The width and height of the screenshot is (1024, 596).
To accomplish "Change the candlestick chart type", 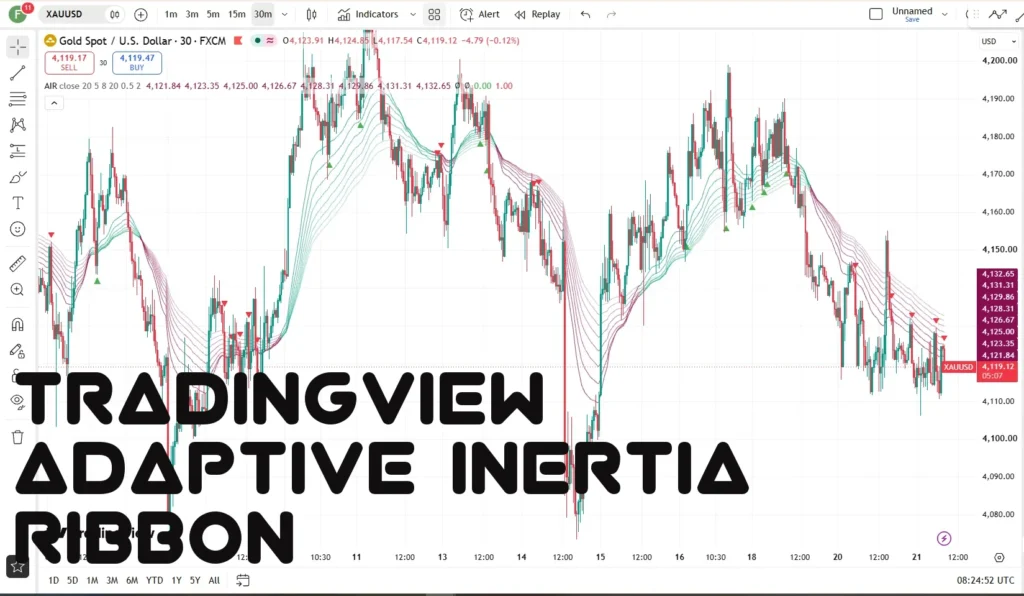I will coord(312,14).
